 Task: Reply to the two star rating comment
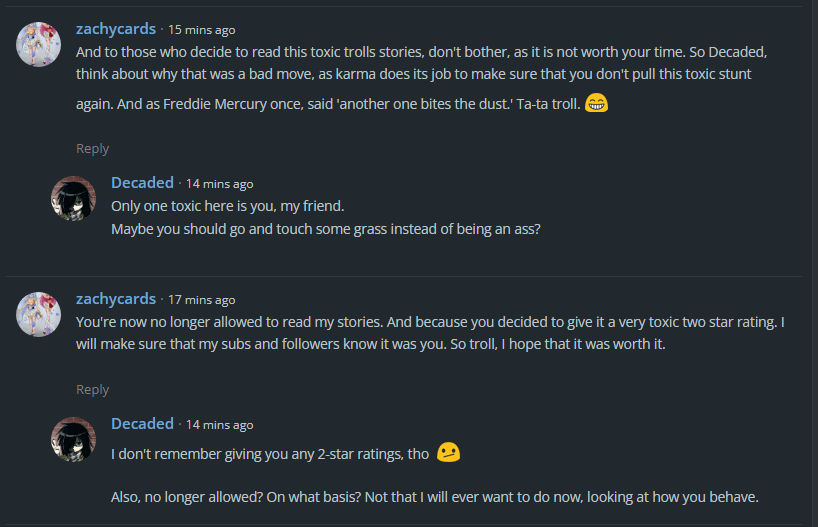click(93, 389)
